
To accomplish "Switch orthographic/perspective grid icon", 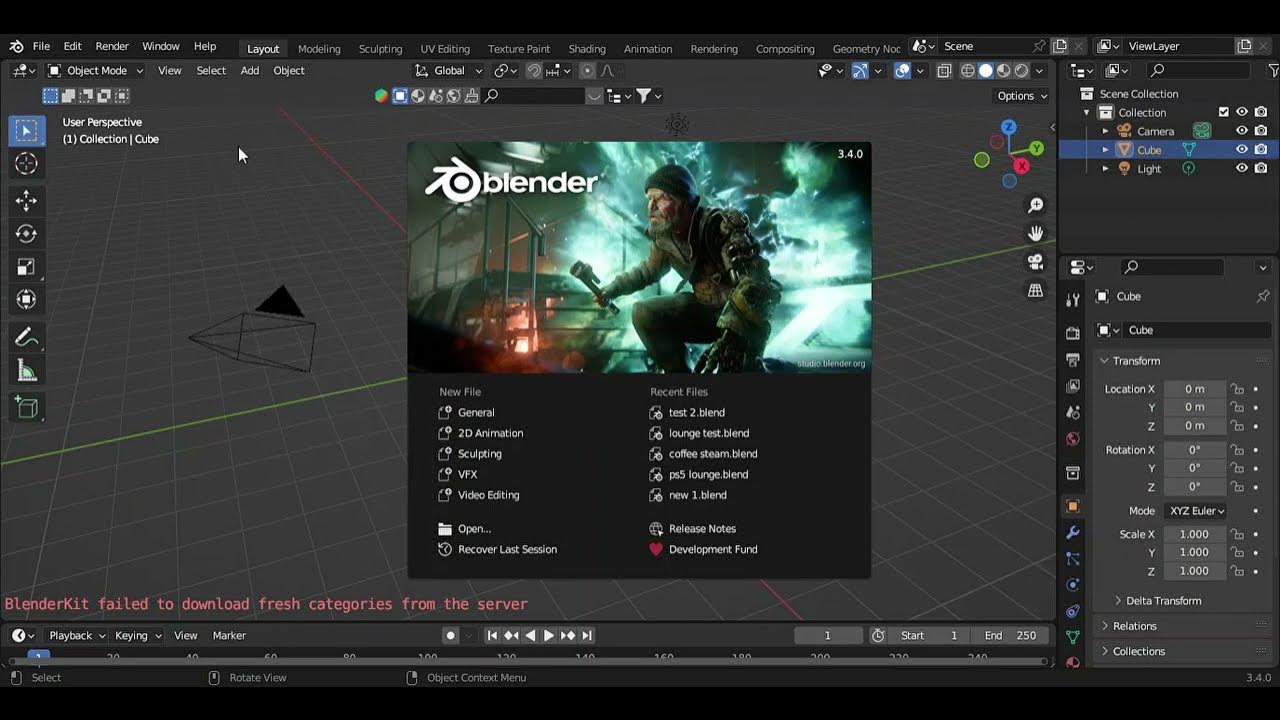I will point(1035,291).
